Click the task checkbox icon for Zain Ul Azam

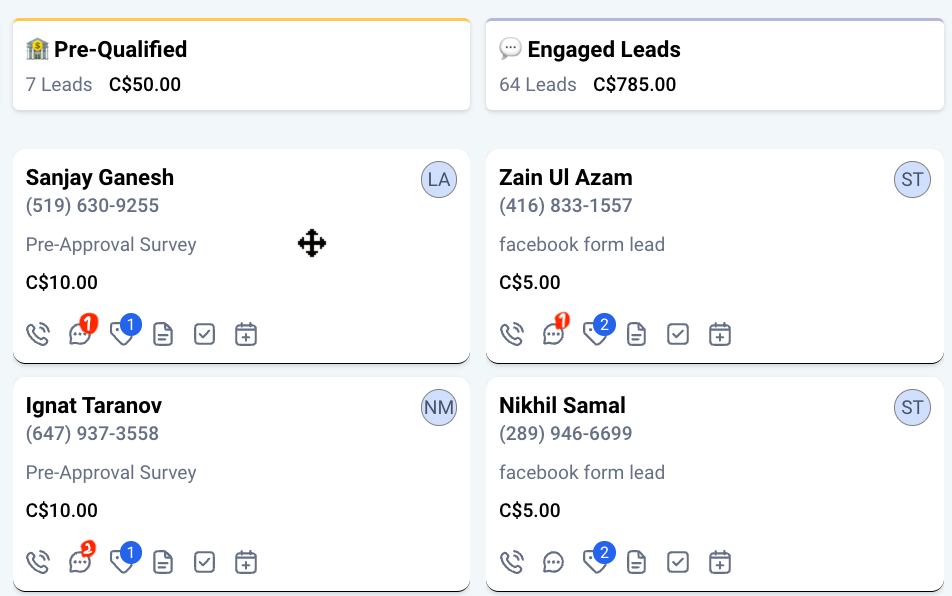(678, 334)
